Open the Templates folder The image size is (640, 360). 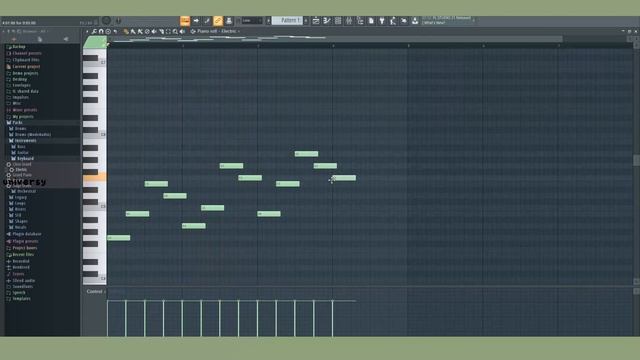(21, 299)
